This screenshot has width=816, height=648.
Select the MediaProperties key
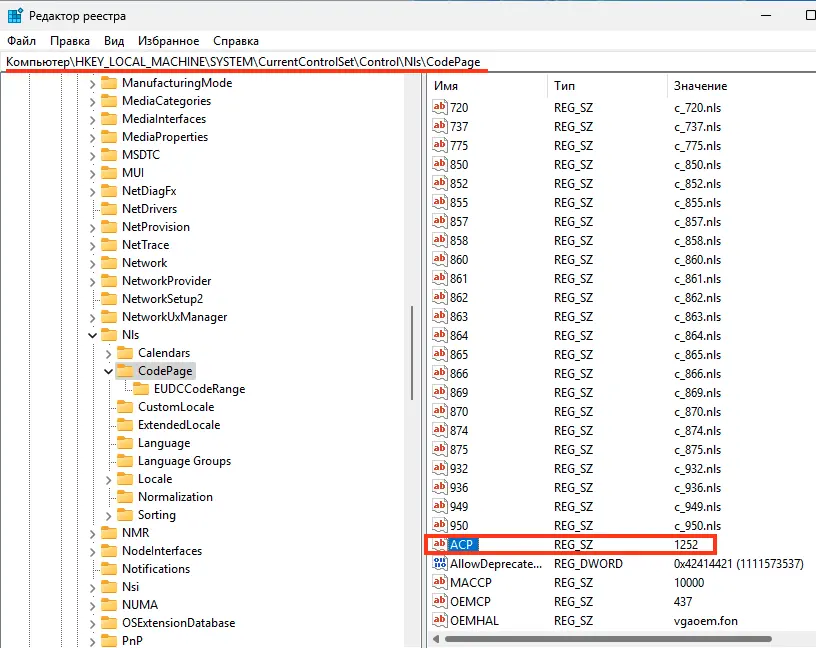(x=165, y=137)
